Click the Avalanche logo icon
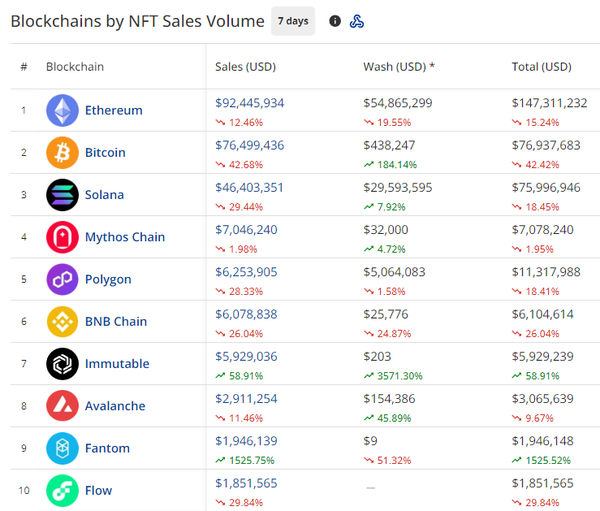The height and width of the screenshot is (511, 600). tap(62, 406)
